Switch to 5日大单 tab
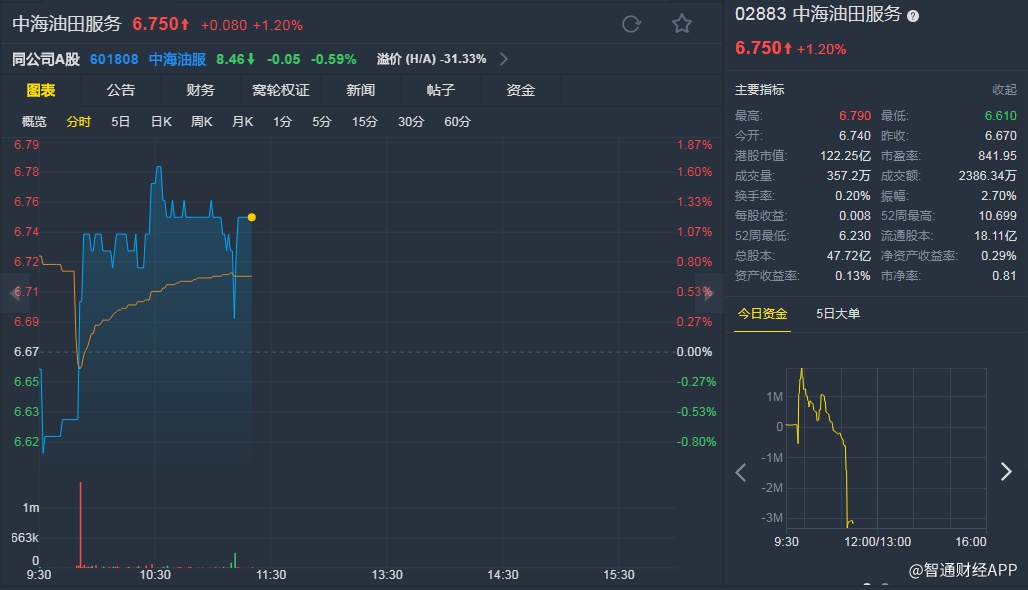Image resolution: width=1028 pixels, height=590 pixels. tap(838, 314)
